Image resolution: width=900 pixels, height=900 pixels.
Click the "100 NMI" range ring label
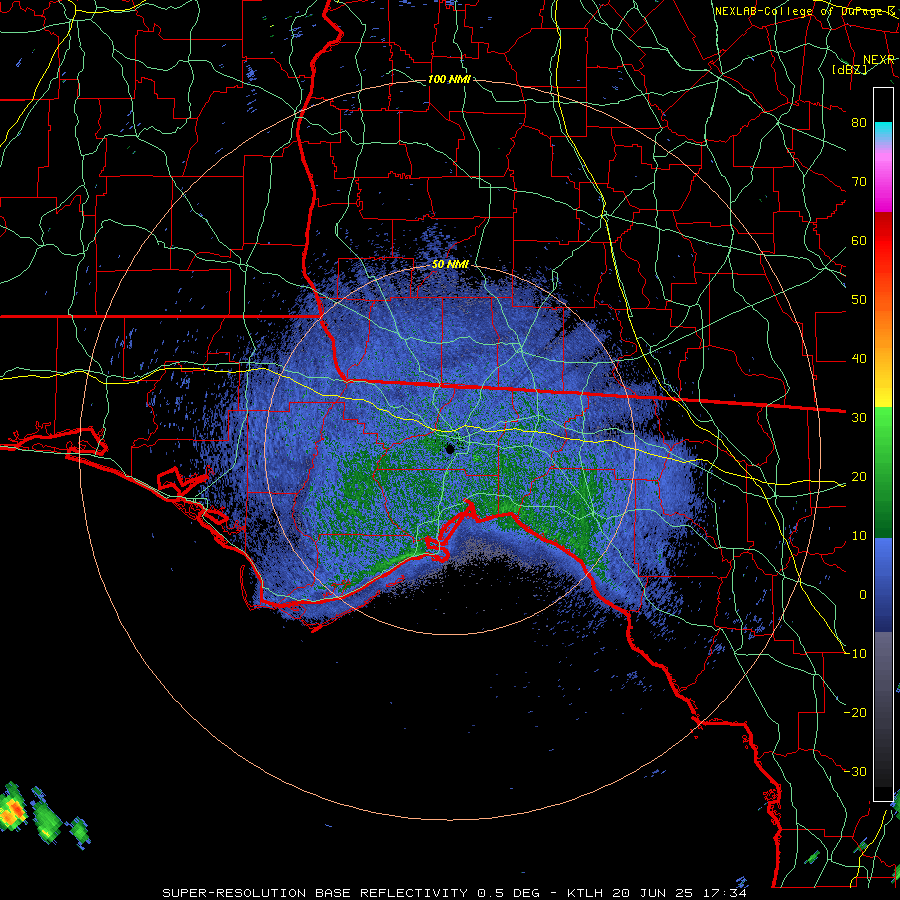click(449, 79)
